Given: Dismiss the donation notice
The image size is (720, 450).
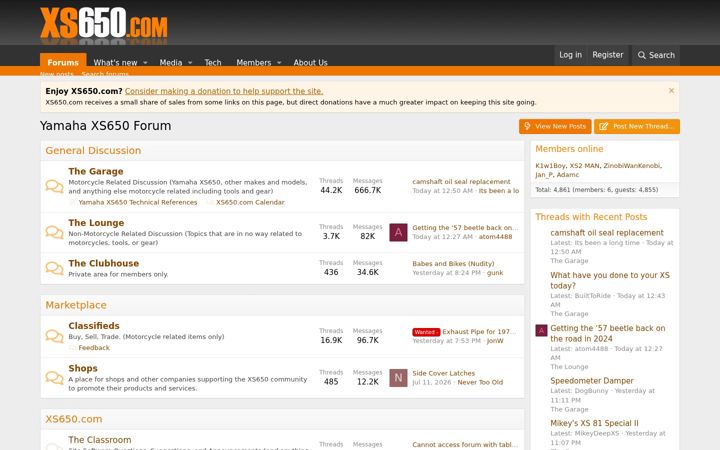Looking at the screenshot, I should [x=671, y=90].
